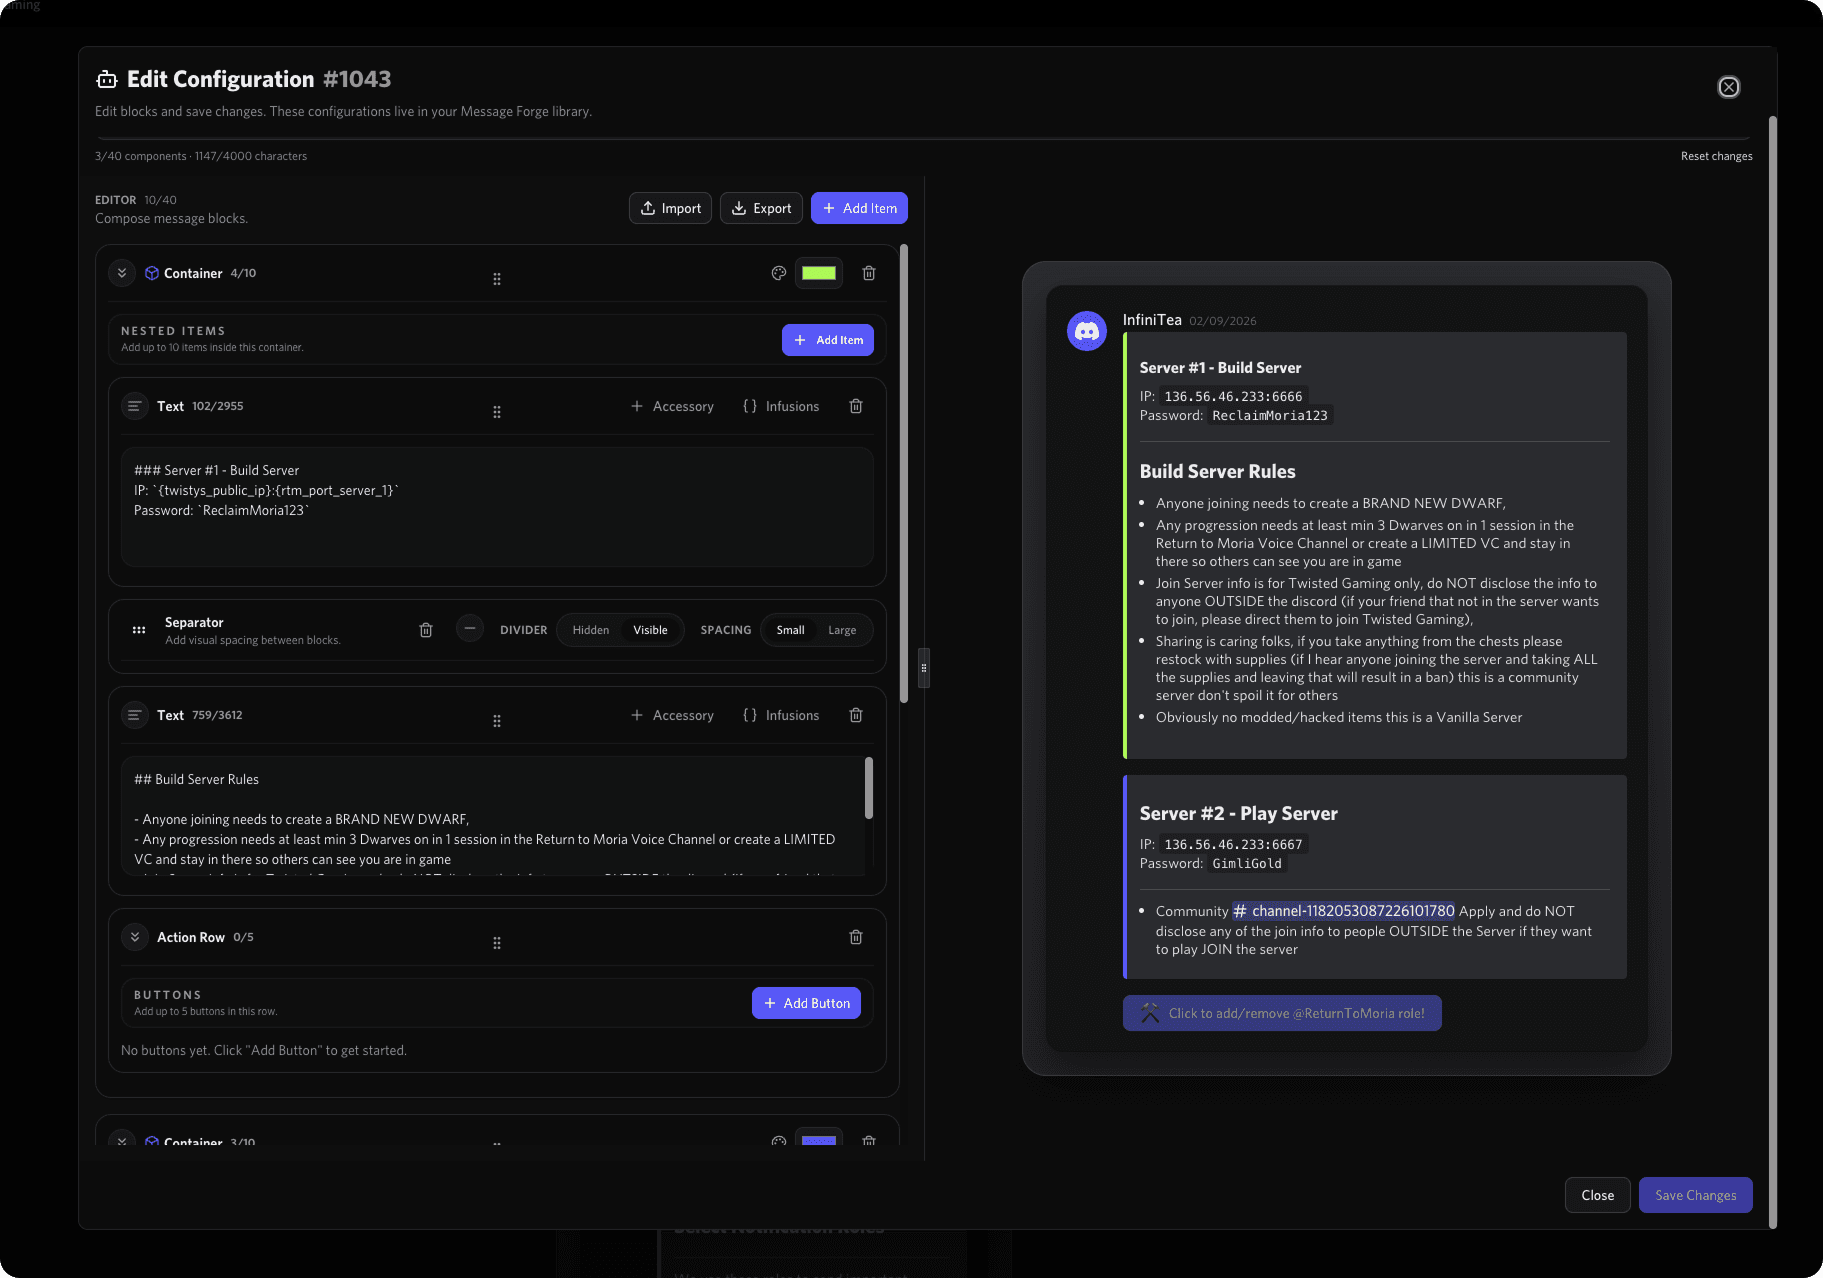This screenshot has height=1278, width=1823.
Task: Collapse the first Container section
Action: point(121,272)
